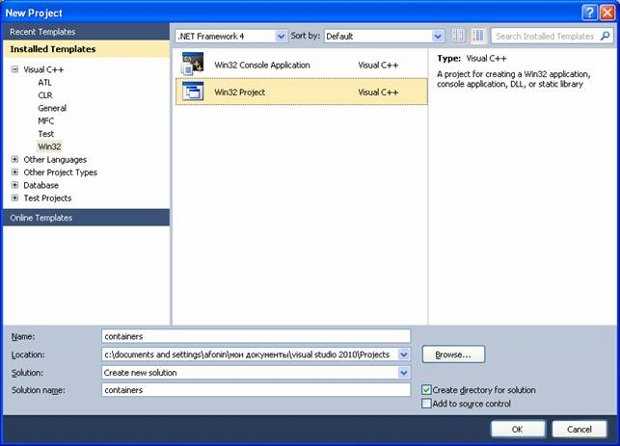Select the Visual C++ tree label

pyautogui.click(x=43, y=70)
